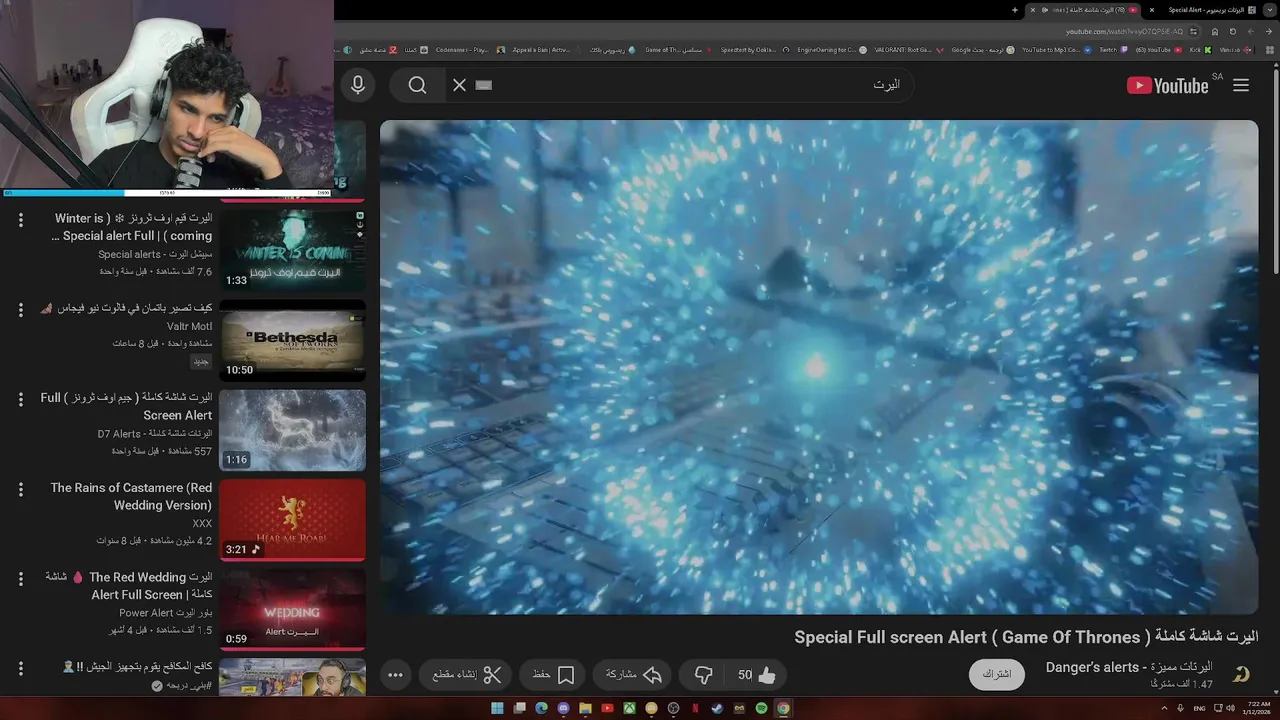Click the browser reload button
Viewport: 1280px width, 720px height.
point(1232,31)
